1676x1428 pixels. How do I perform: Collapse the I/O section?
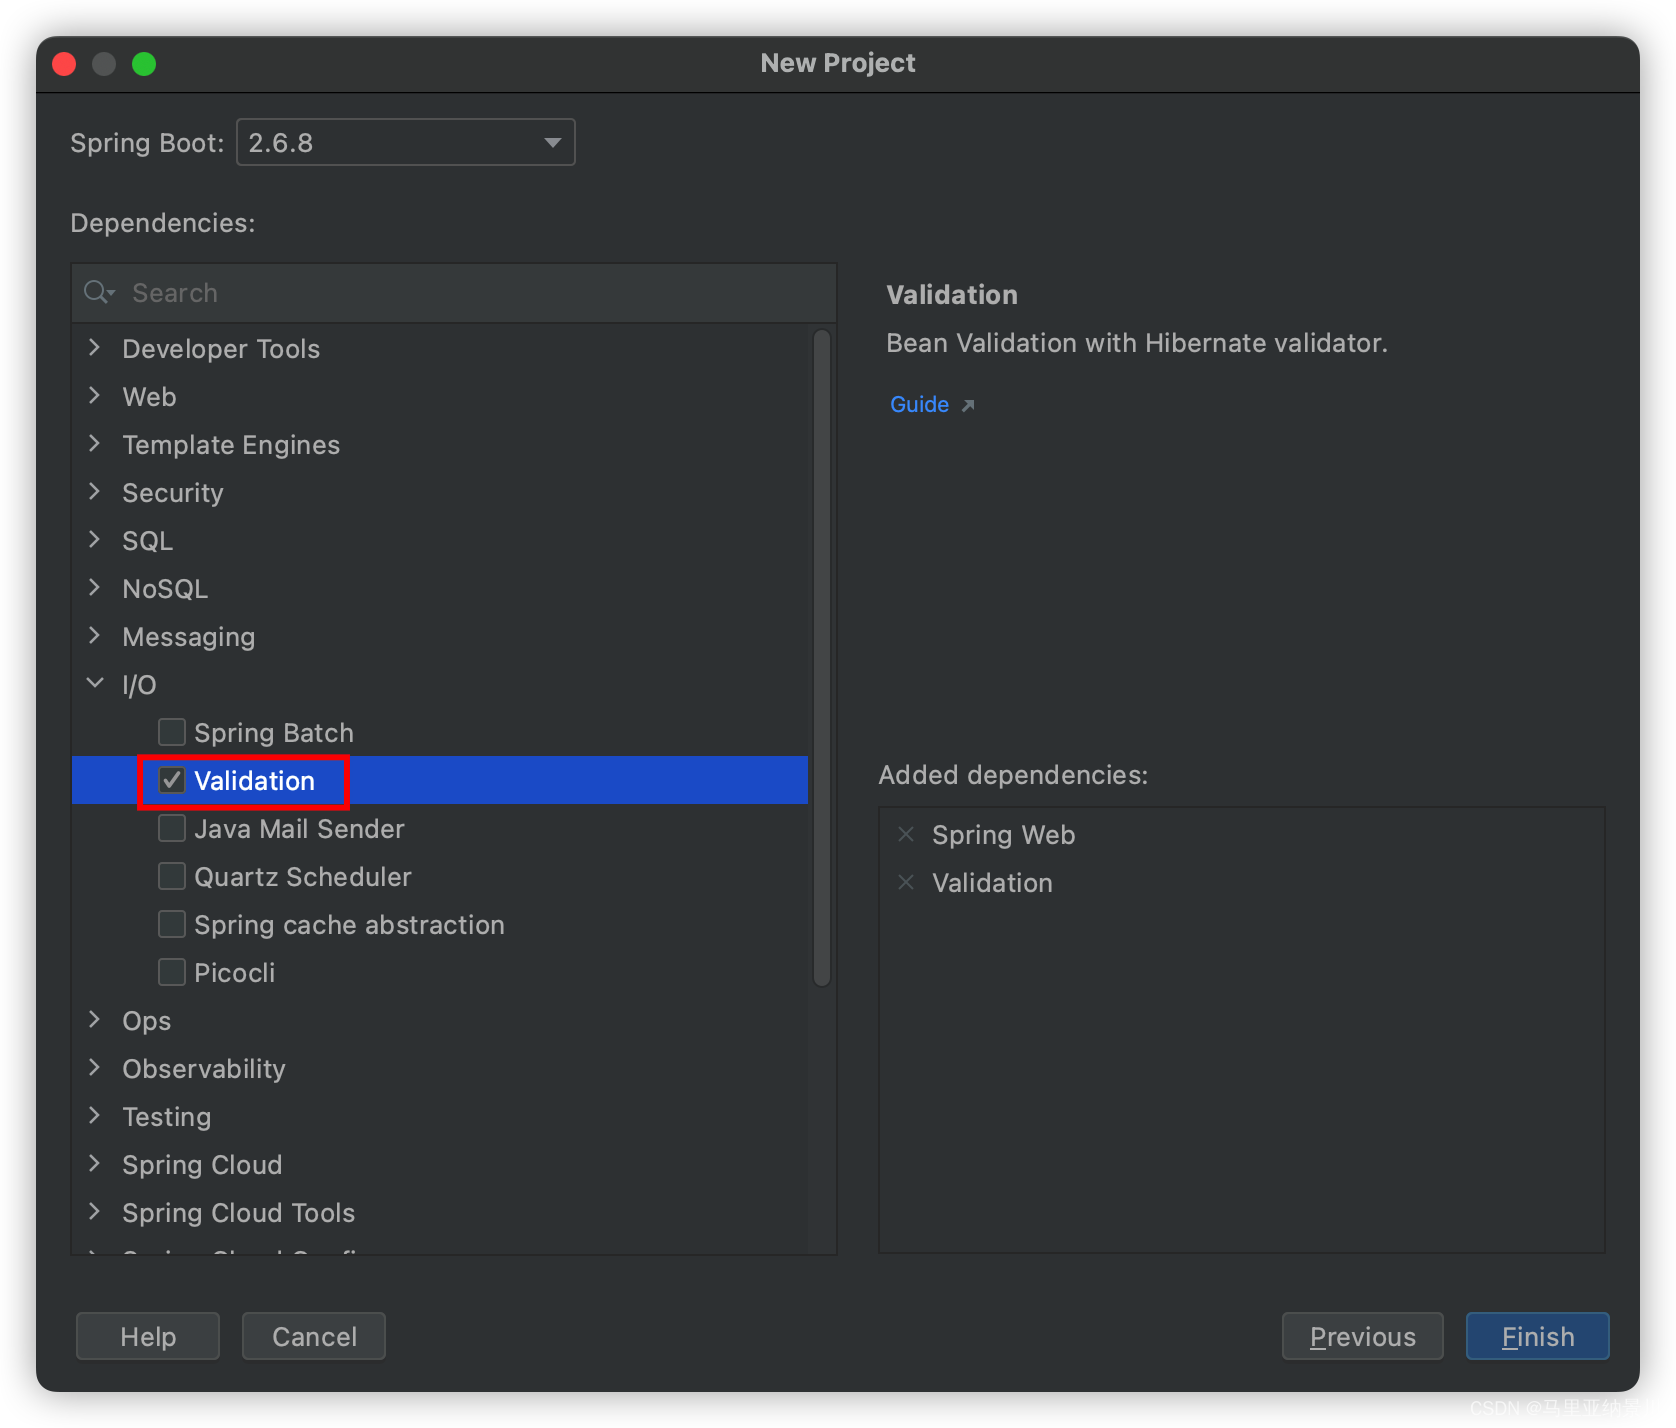tap(95, 684)
